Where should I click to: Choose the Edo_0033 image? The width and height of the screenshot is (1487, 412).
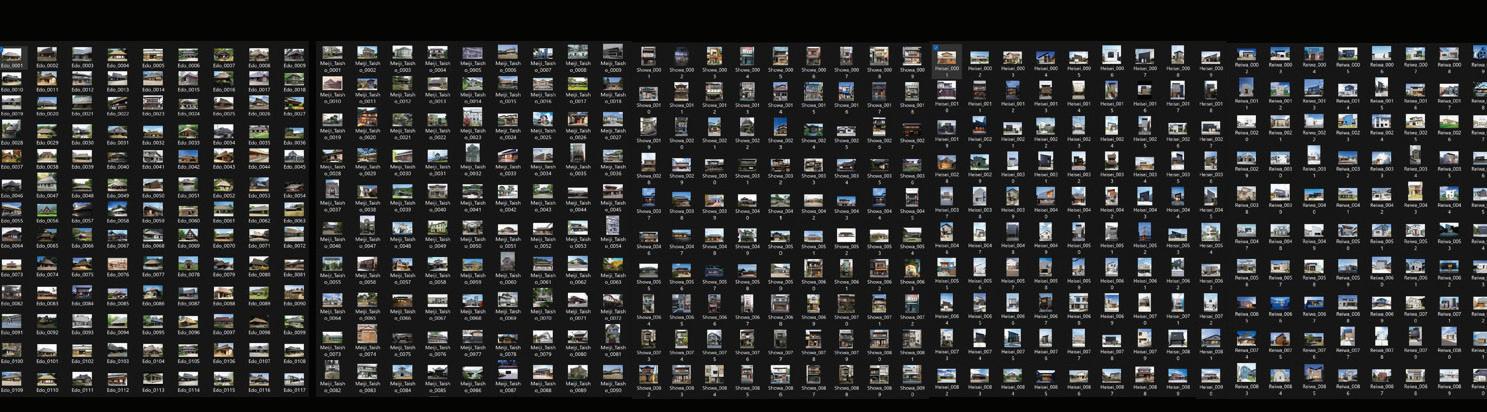[x=188, y=131]
